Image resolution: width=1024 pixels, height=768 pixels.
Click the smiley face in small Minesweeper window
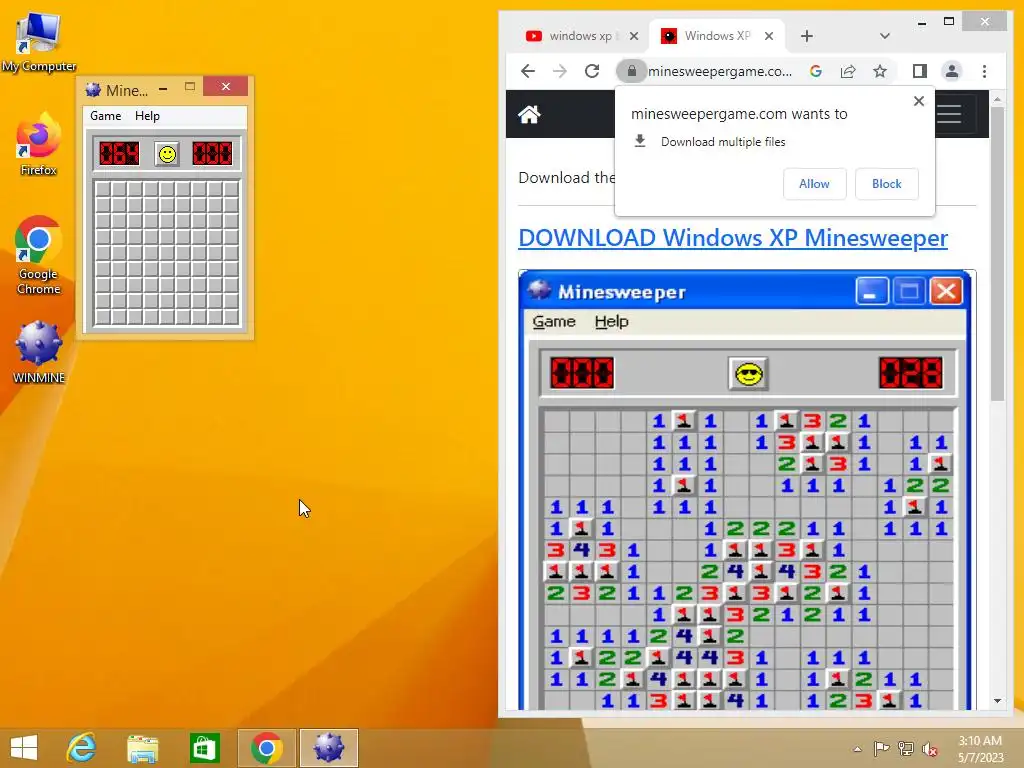click(167, 154)
